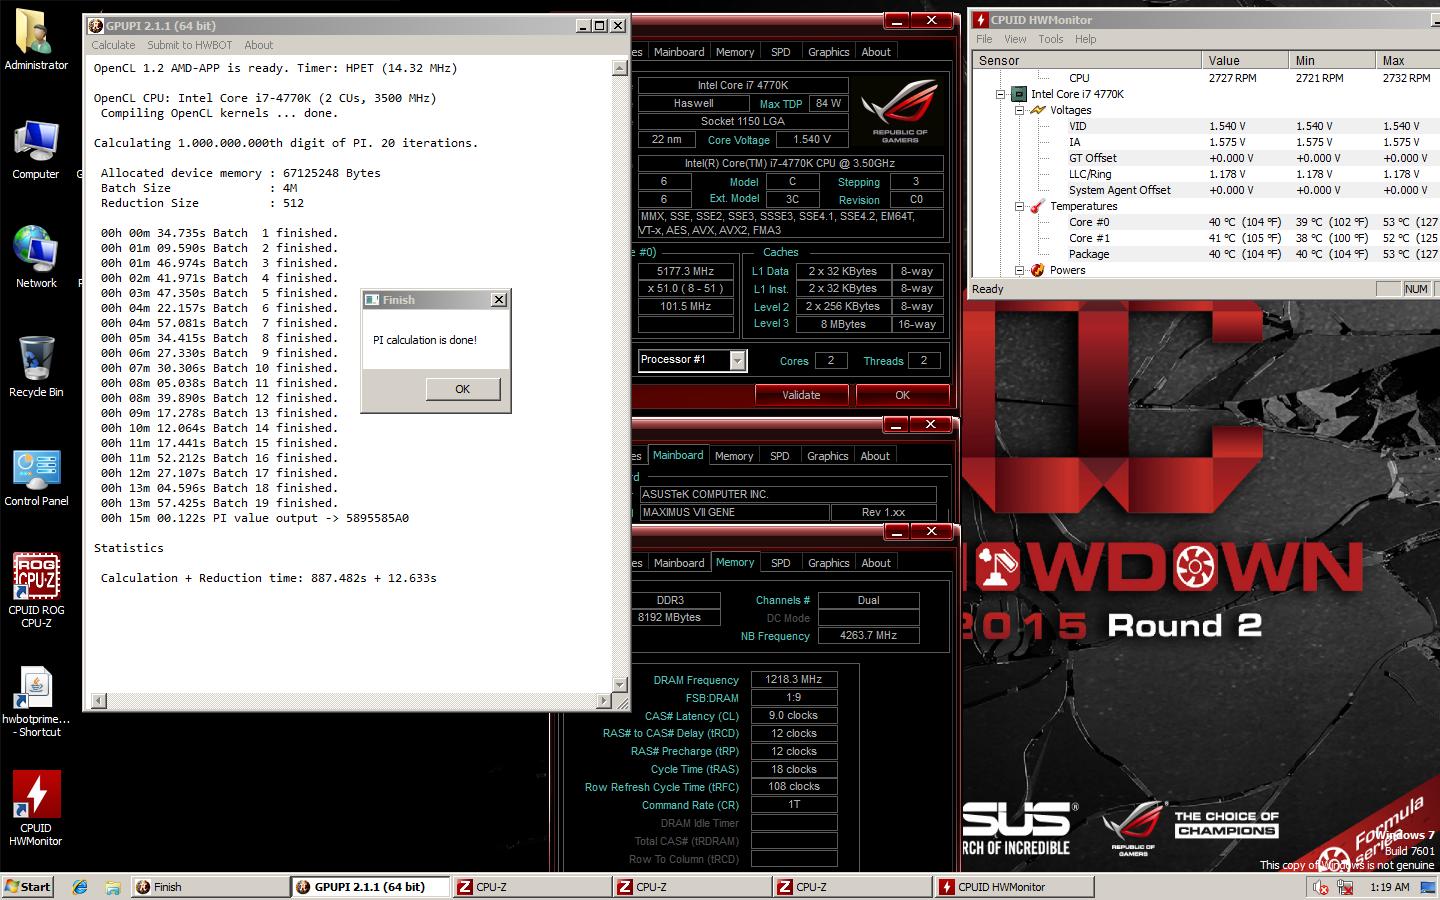Click the Windows Explorer quick launch icon
Screen dimensions: 1440x900
113,887
